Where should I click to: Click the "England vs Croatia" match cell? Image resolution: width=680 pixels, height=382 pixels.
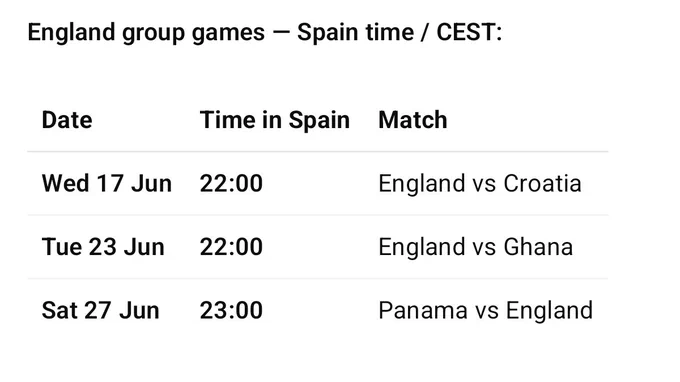point(480,184)
